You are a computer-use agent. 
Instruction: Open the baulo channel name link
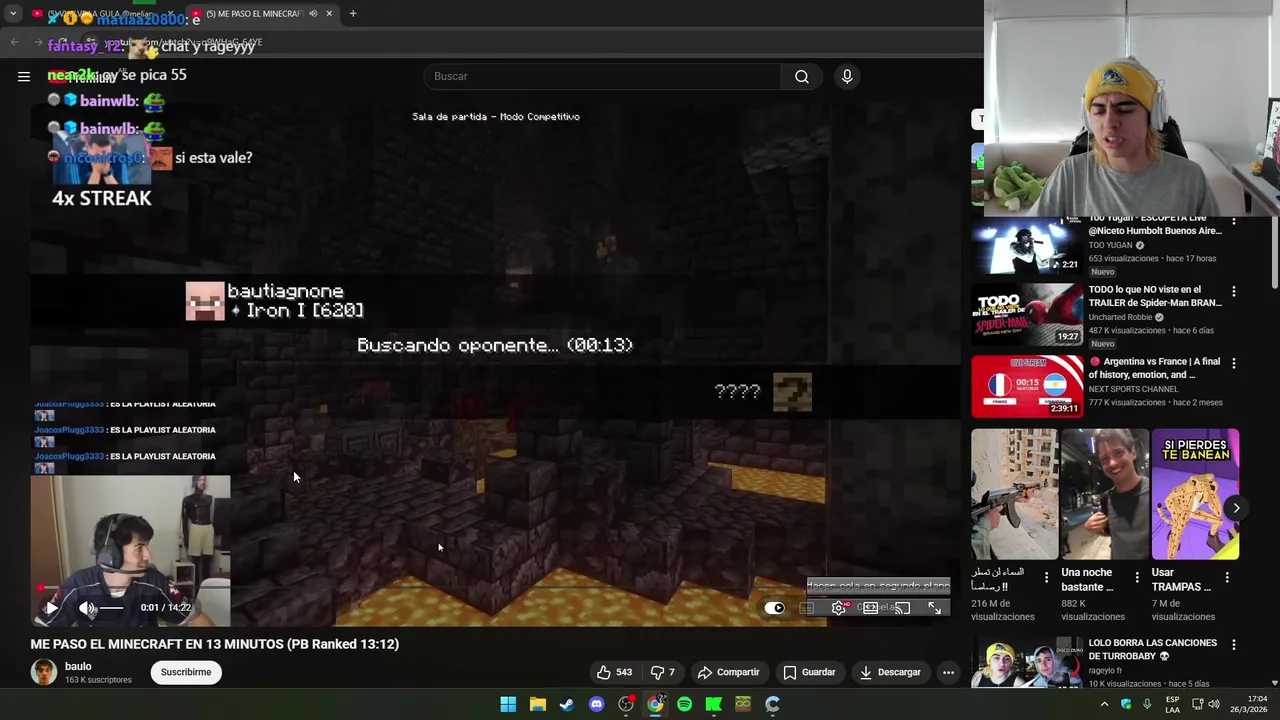(x=78, y=666)
